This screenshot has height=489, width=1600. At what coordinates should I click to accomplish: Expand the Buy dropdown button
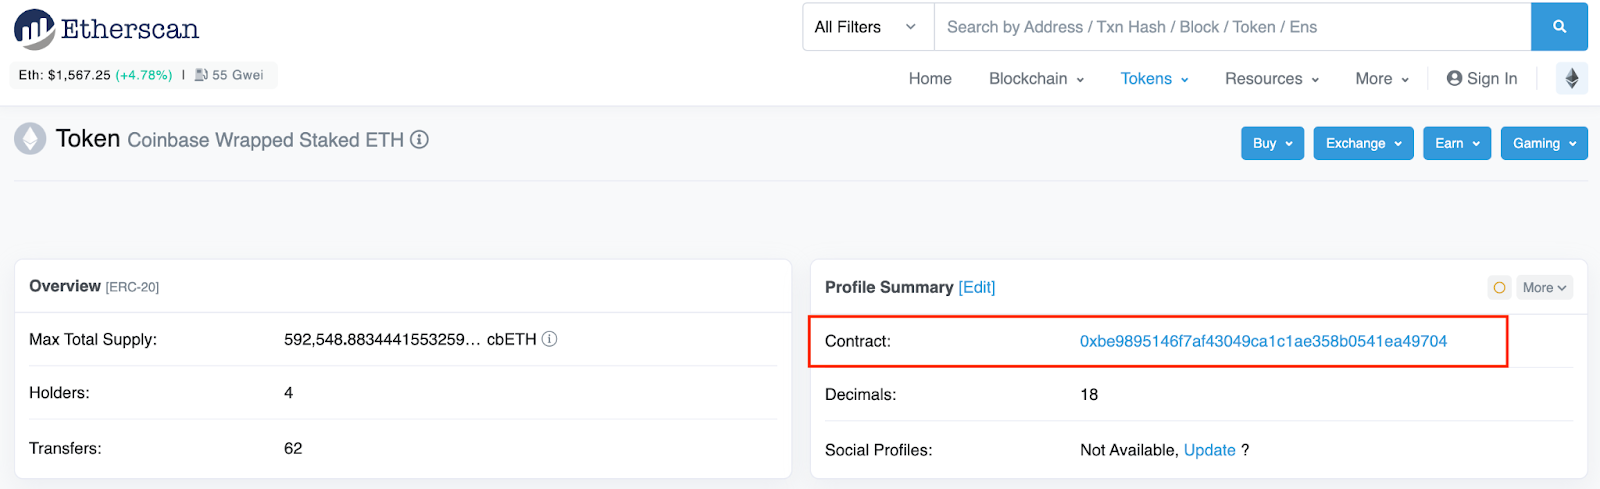click(x=1272, y=143)
